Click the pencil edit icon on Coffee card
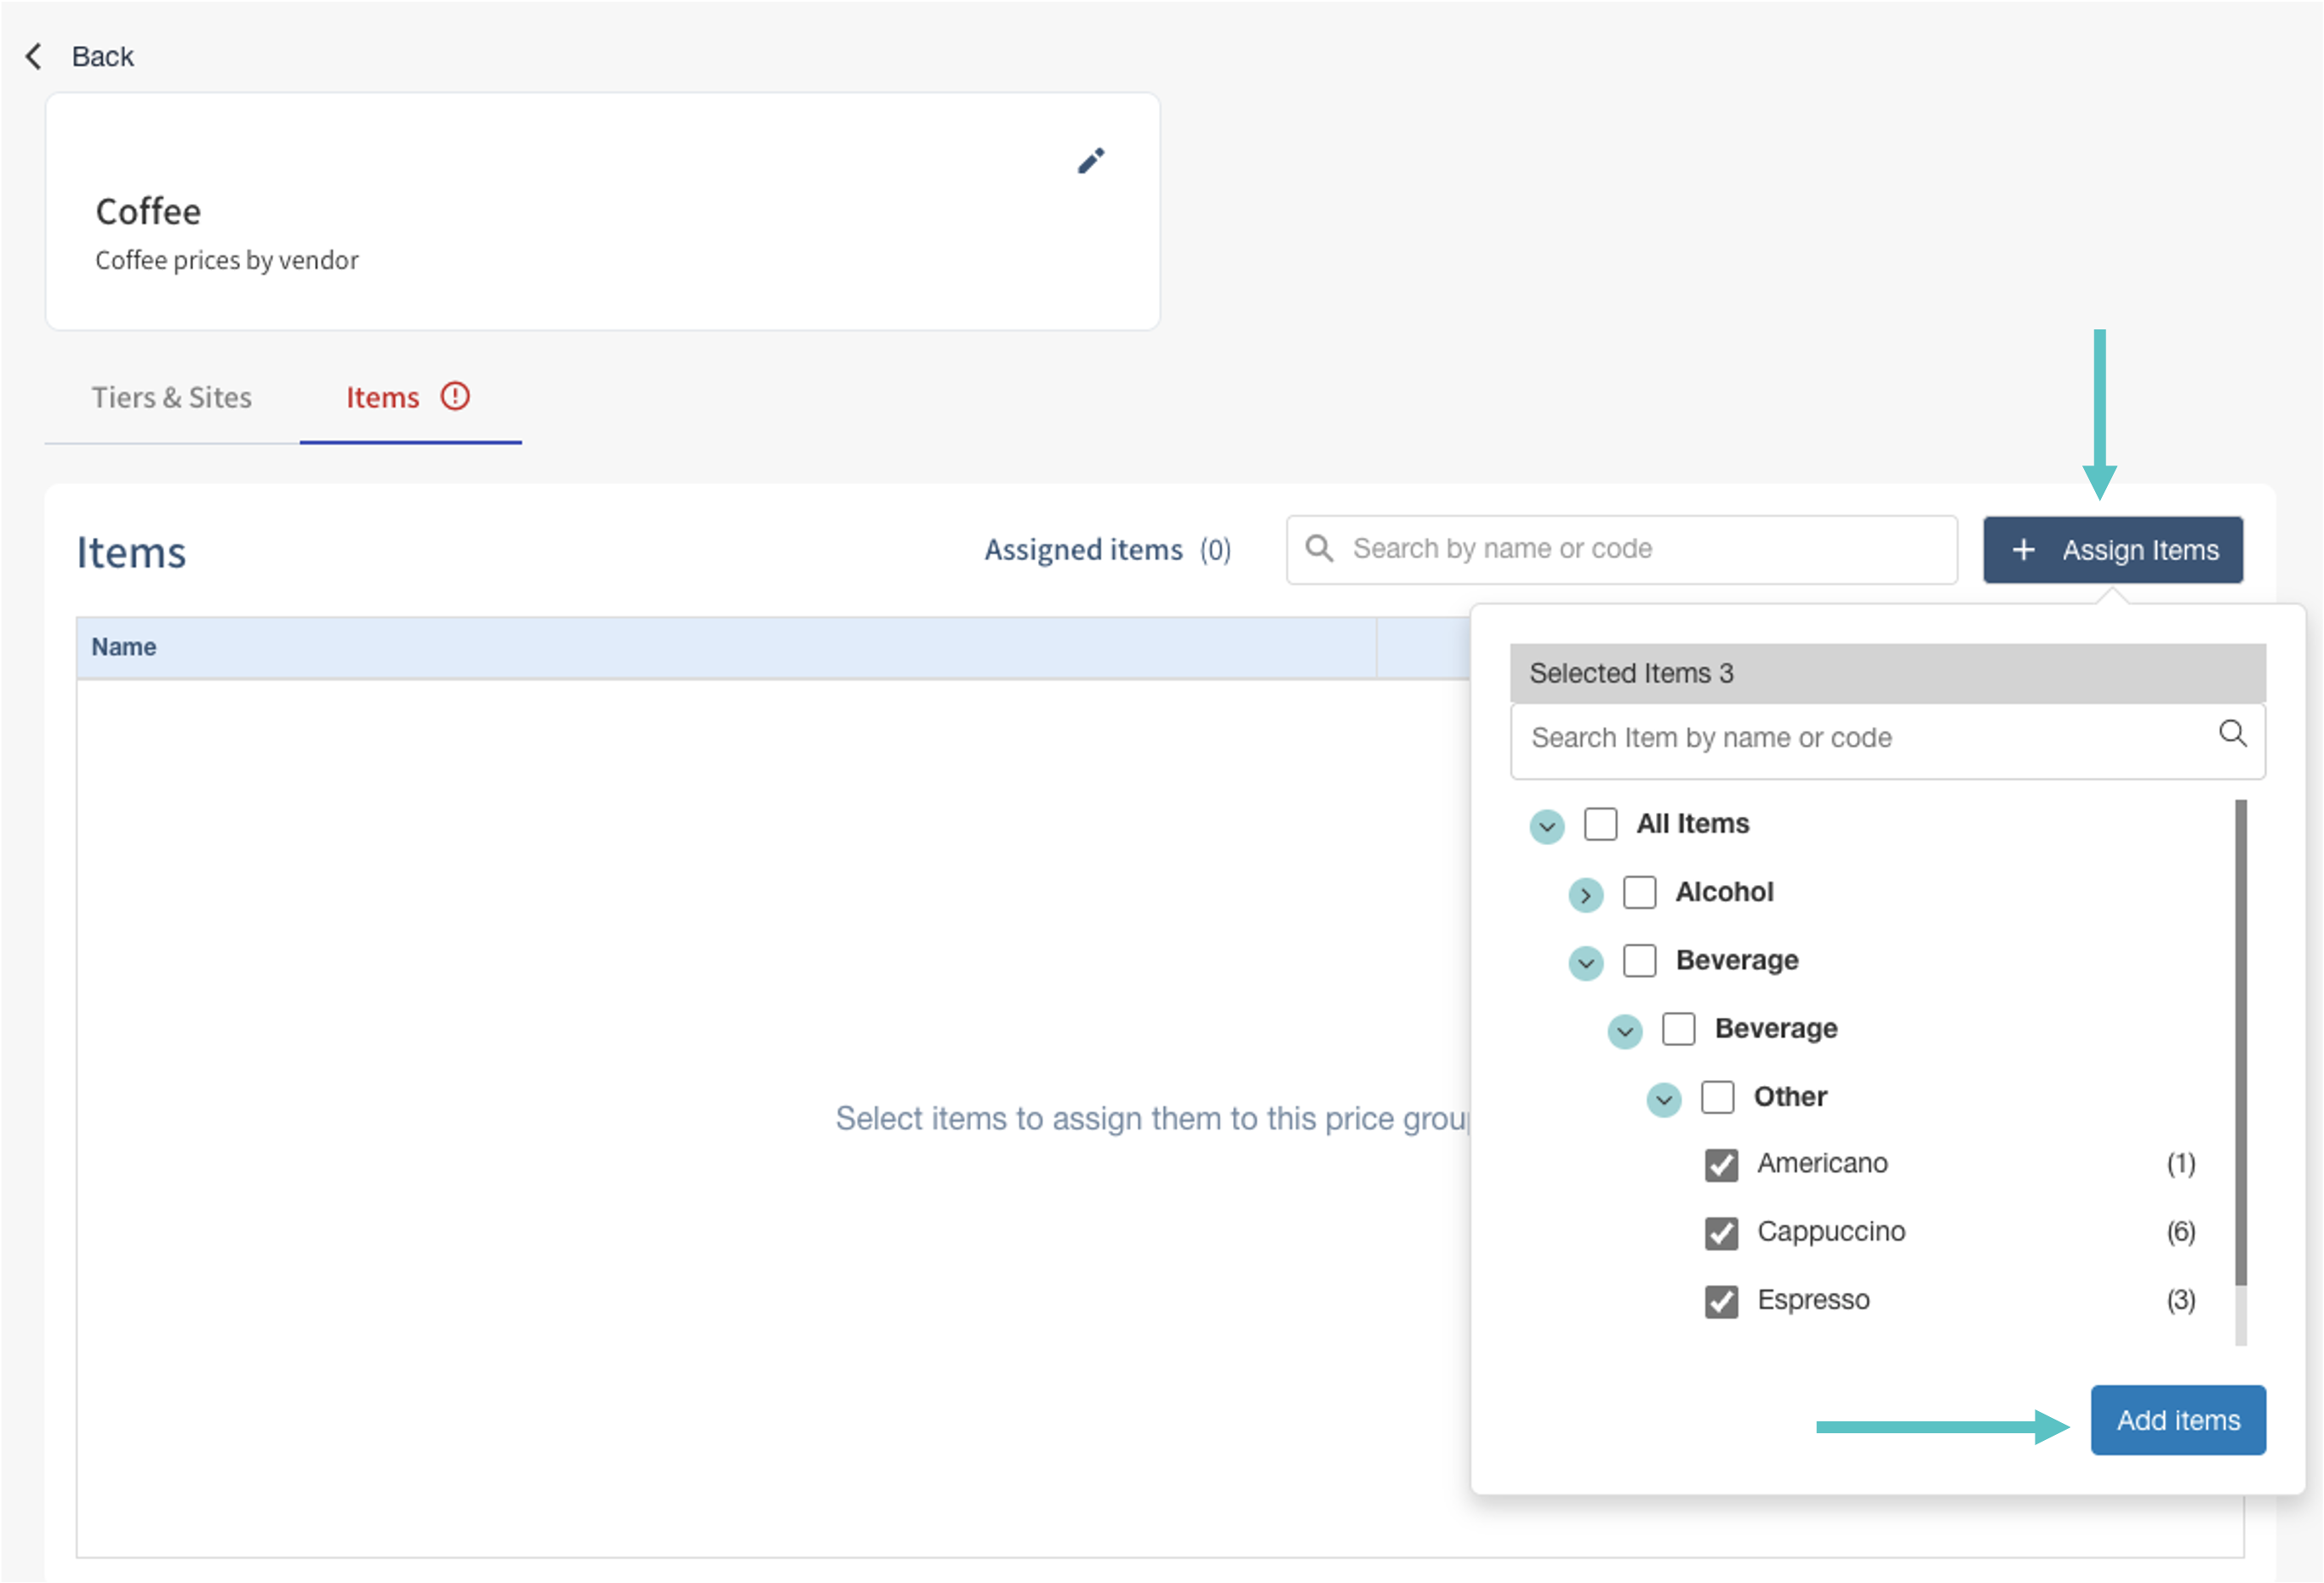 pos(1090,161)
